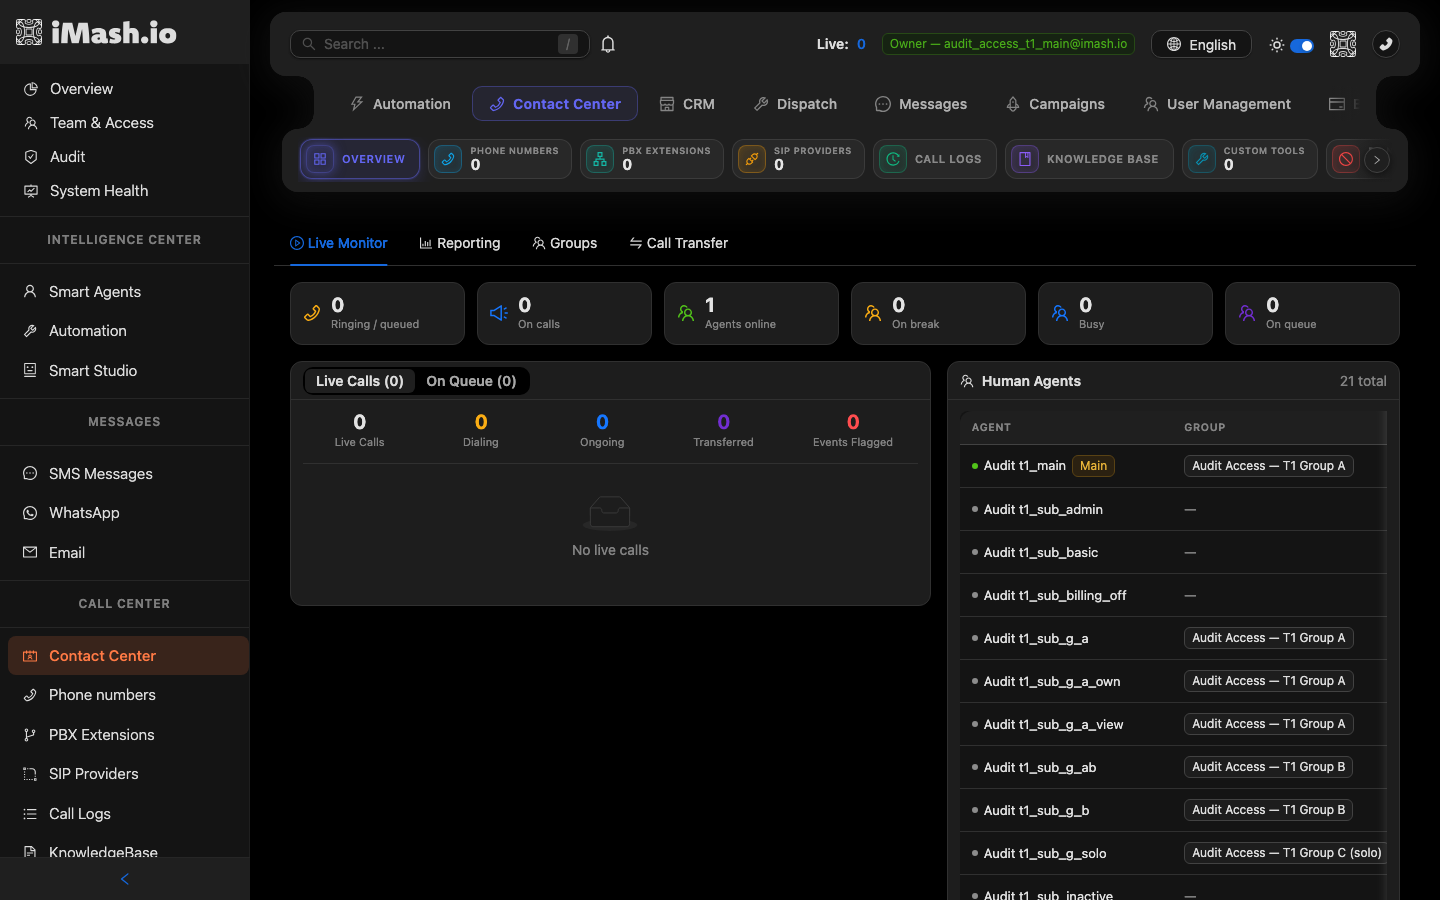1440x900 pixels.
Task: Expand more tiles with right chevron
Action: tap(1377, 159)
